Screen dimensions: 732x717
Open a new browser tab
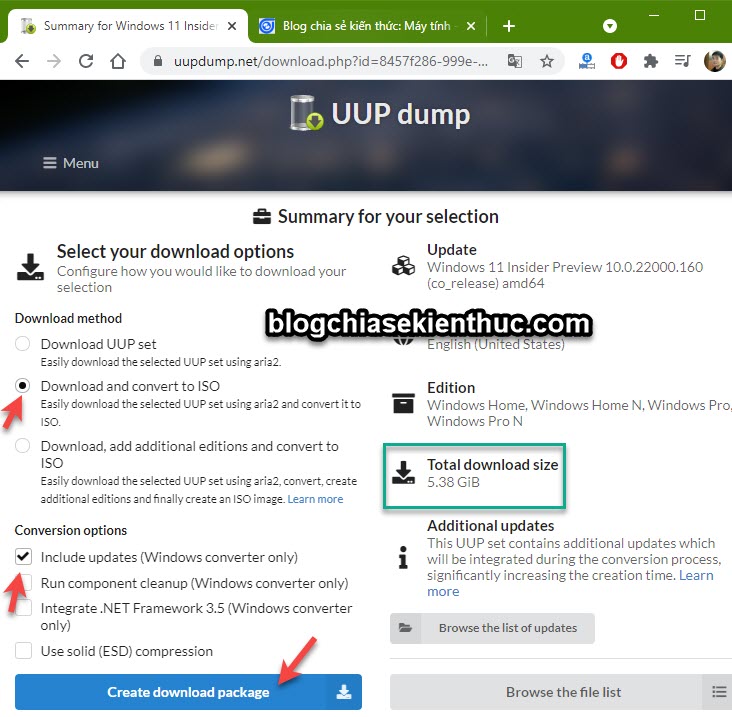pyautogui.click(x=509, y=26)
